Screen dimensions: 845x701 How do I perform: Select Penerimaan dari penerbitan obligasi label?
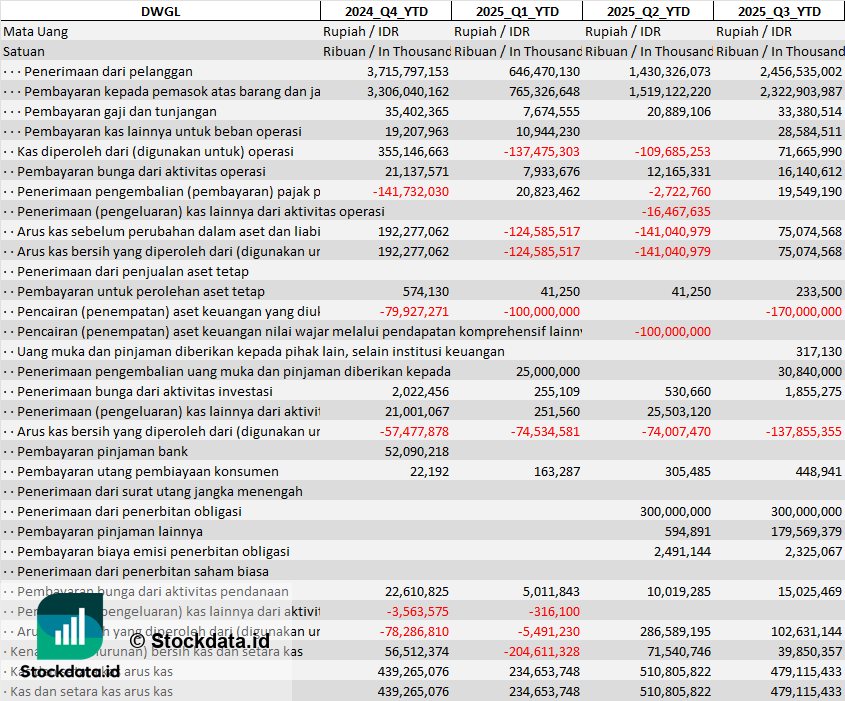(129, 511)
